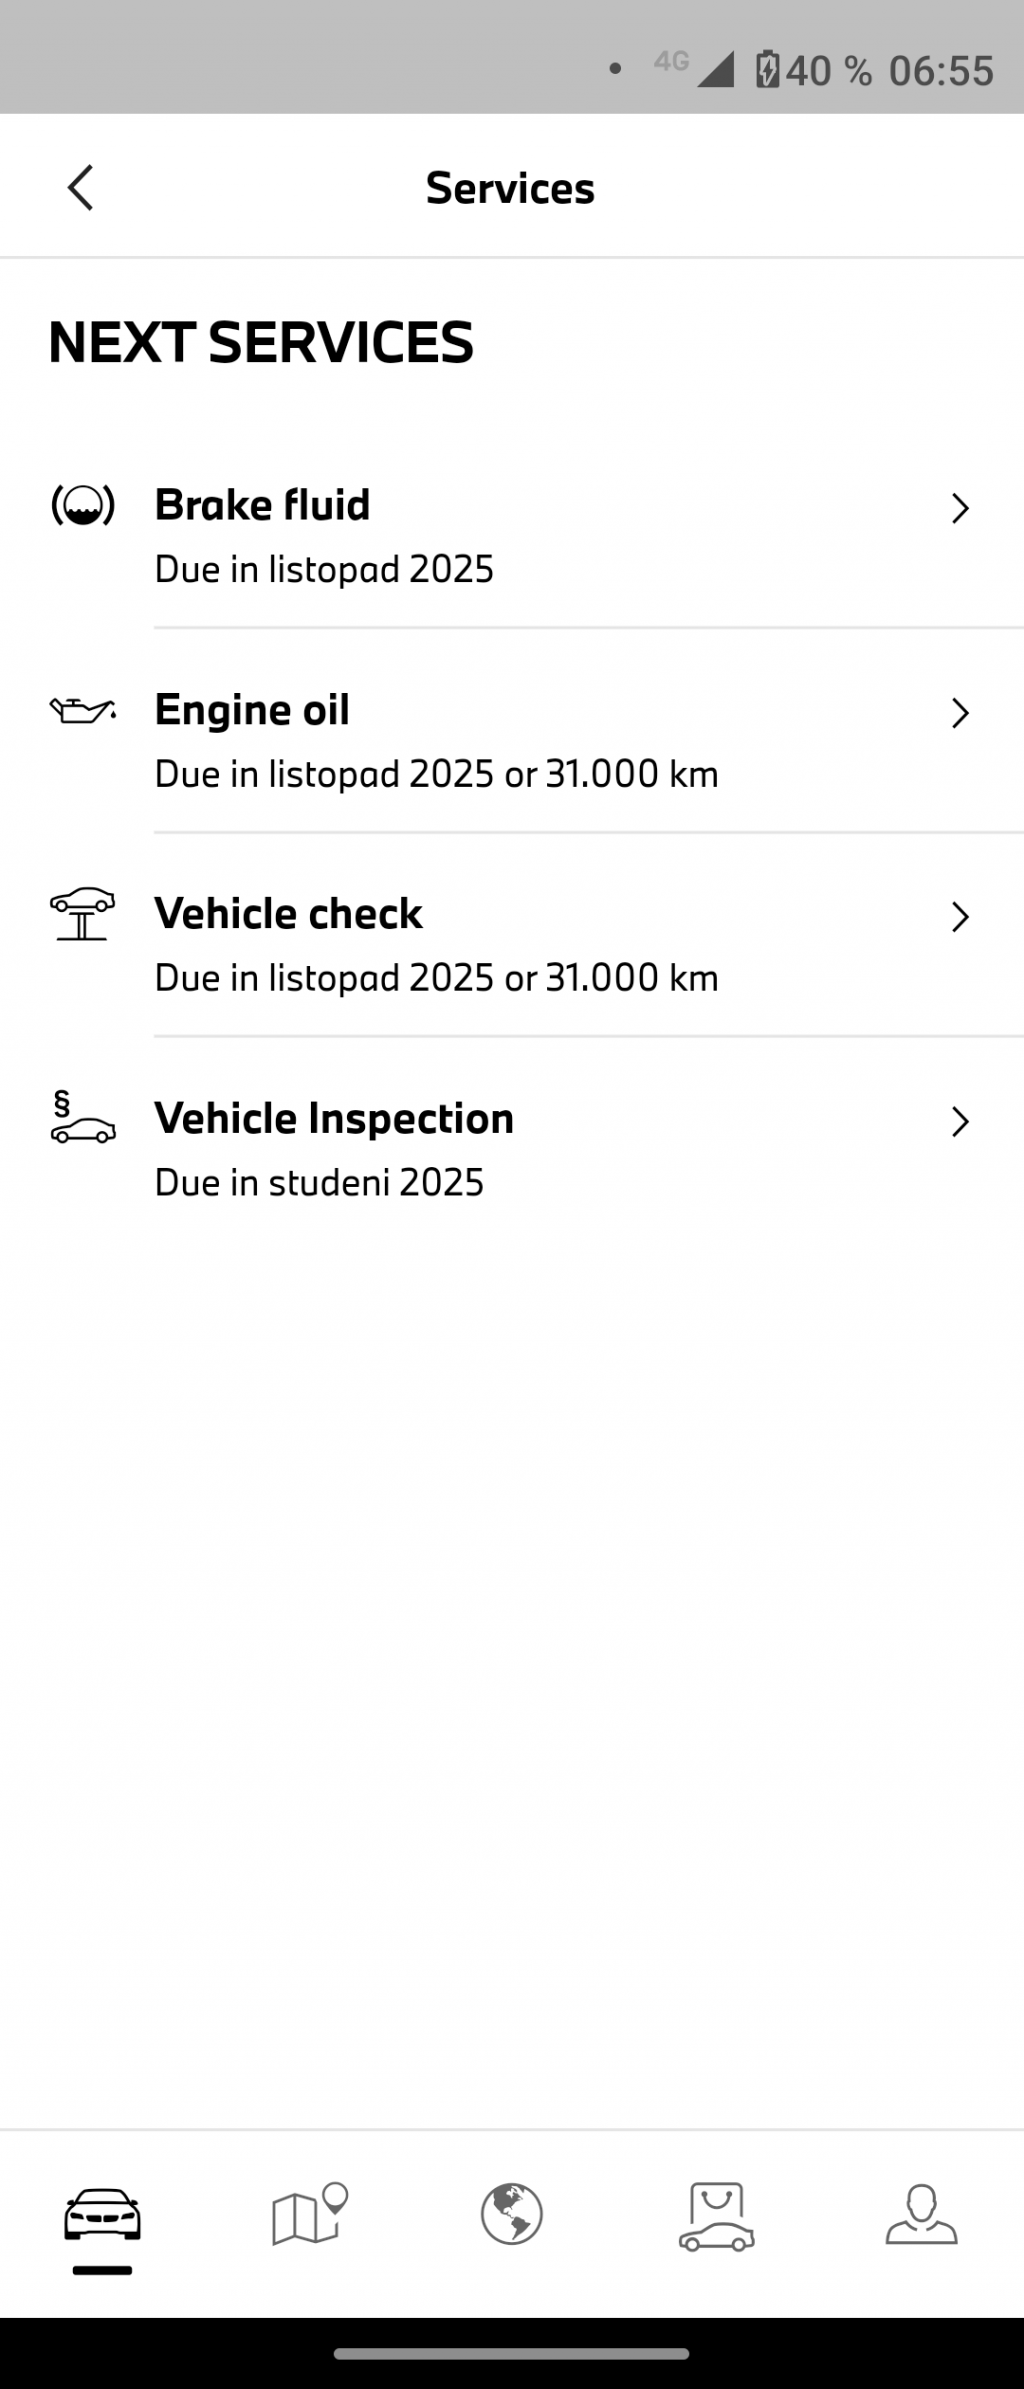Open the car shop bag tab

pos(716,2215)
